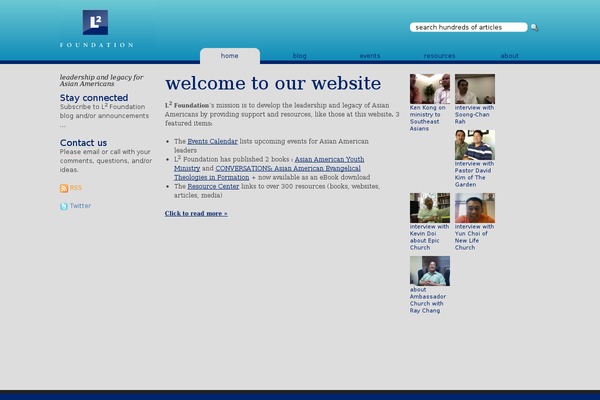Open the Ray Chang Ambassador Church thumbnail
This screenshot has width=600, height=400.
(x=430, y=271)
